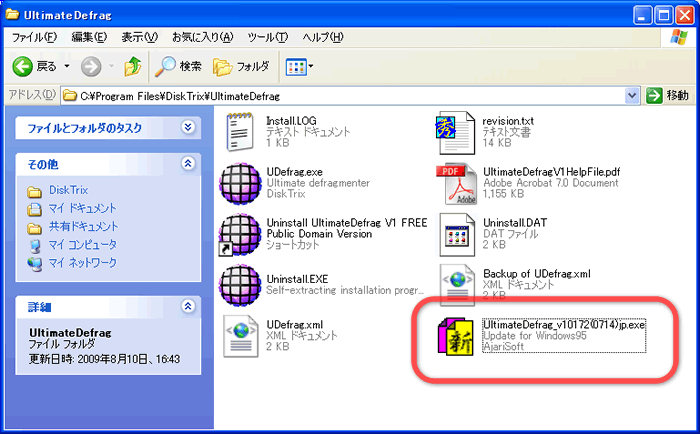Open the Forward history dropdown arrow

pos(112,66)
